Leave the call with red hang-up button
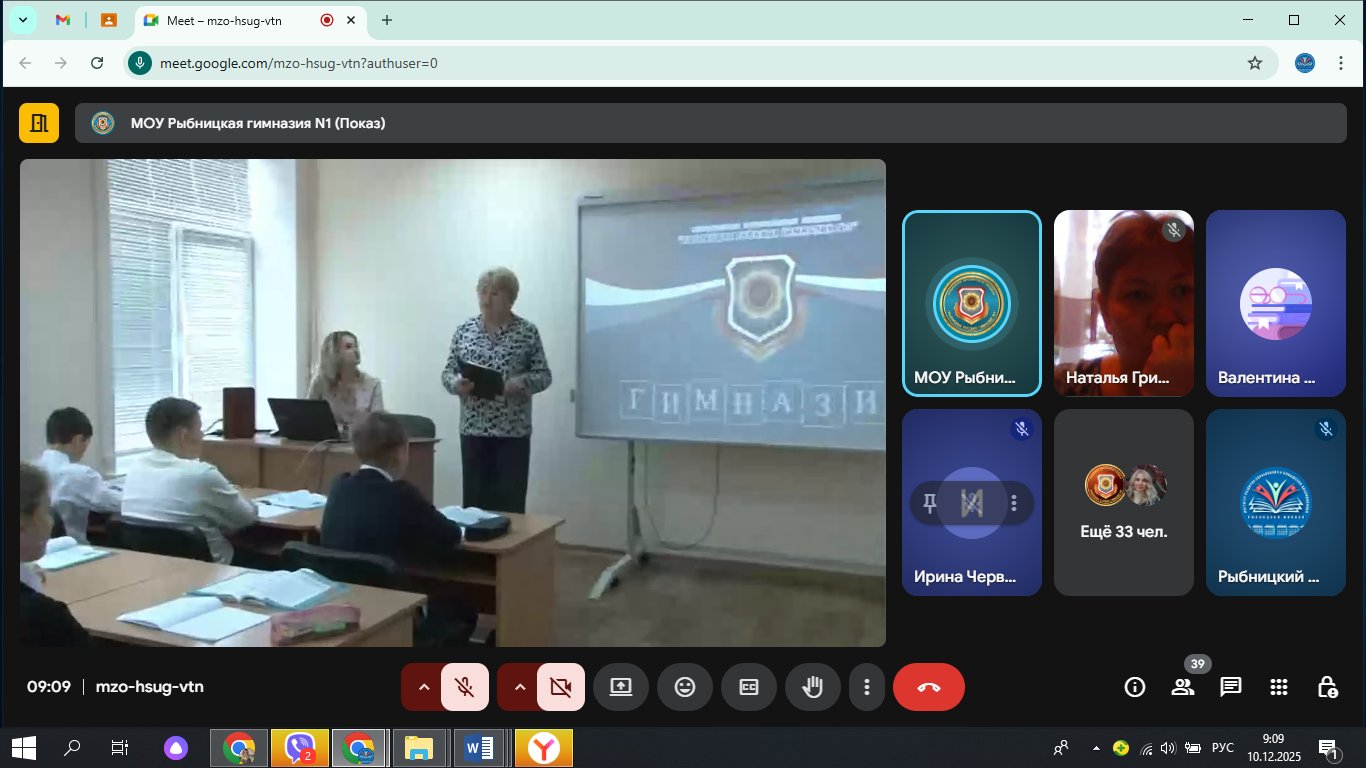1366x768 pixels. pos(928,687)
